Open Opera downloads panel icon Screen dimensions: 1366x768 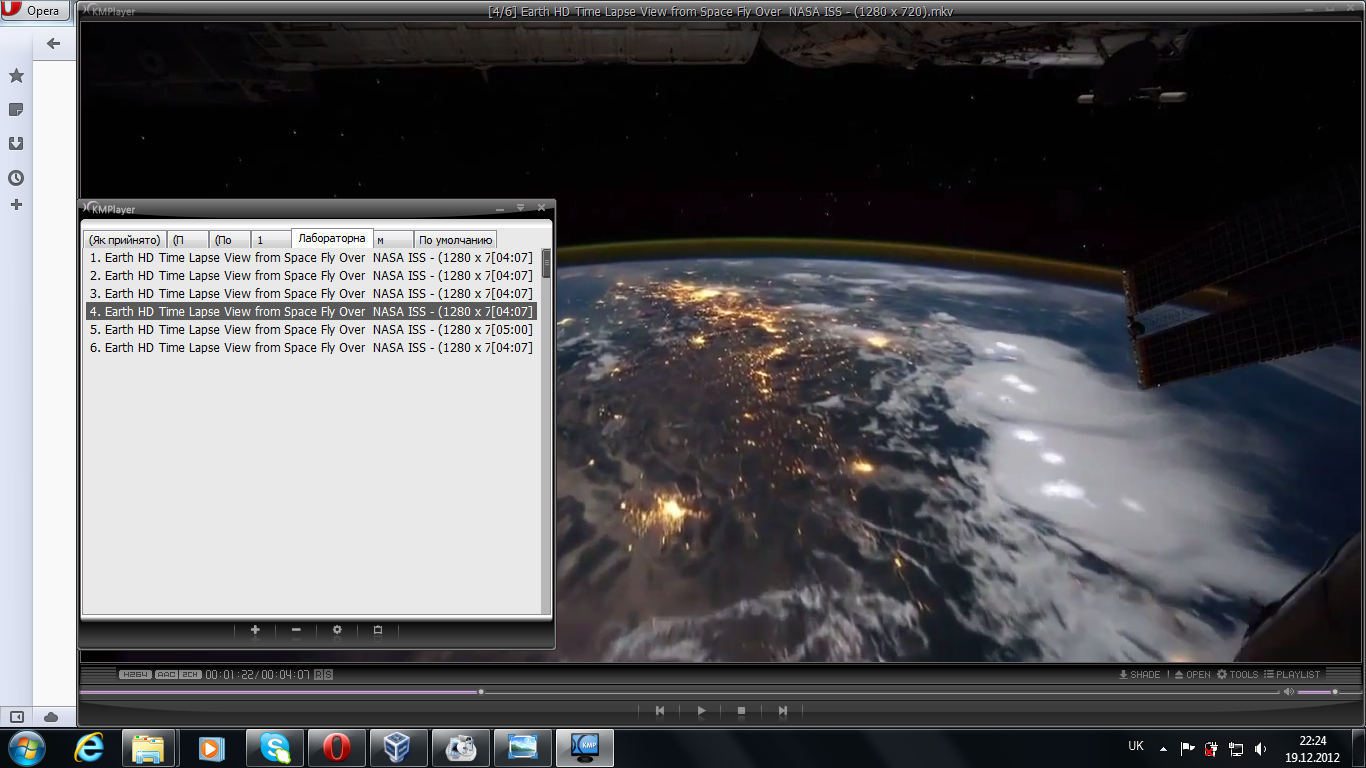16,144
